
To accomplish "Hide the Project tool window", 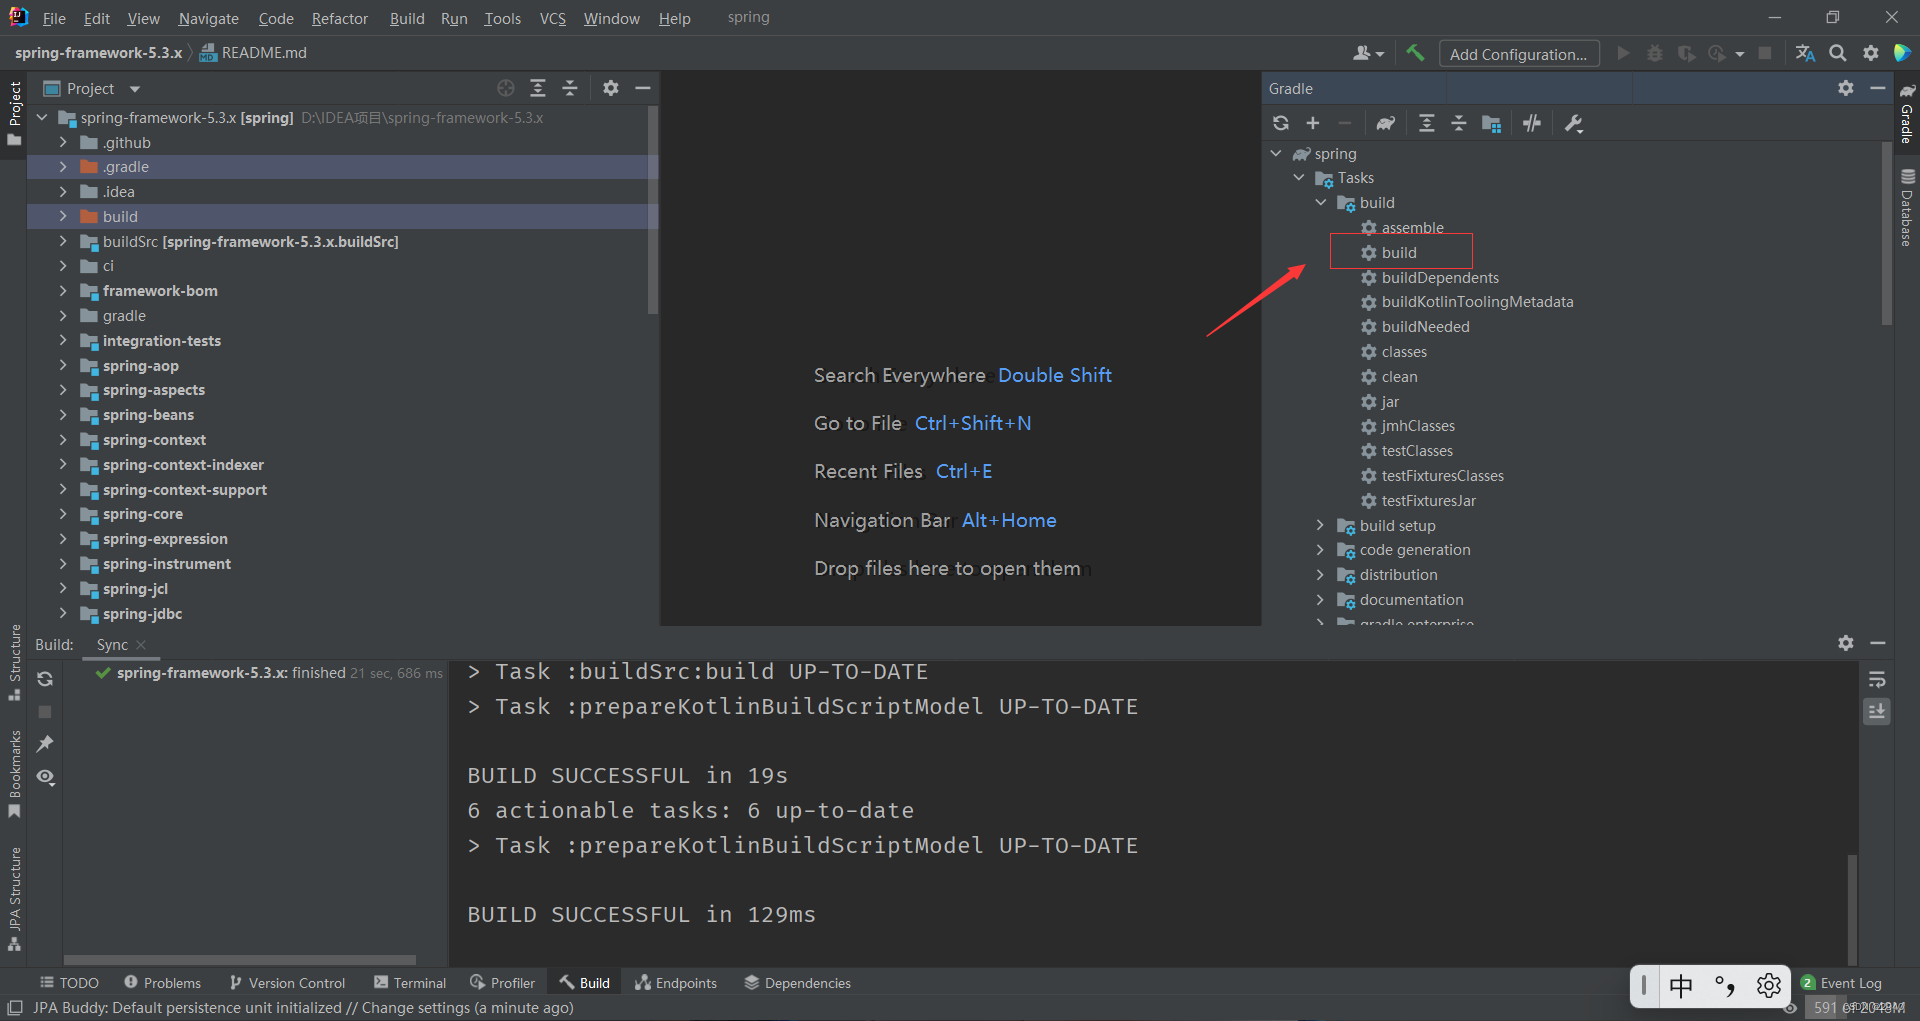I will (x=643, y=88).
